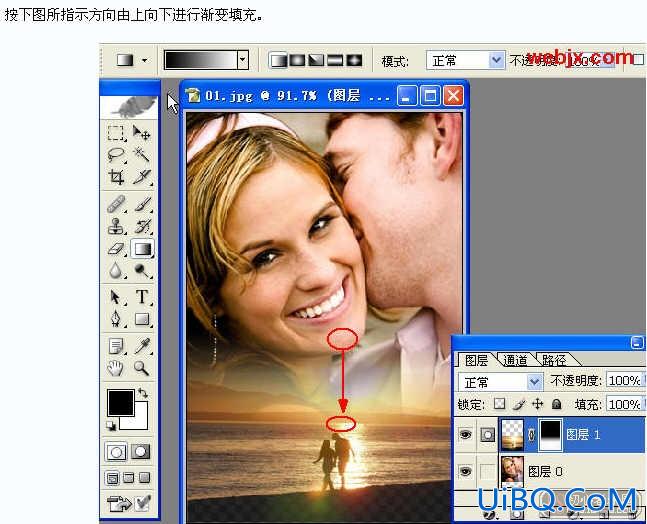Minimize the layers palette

[x=638, y=342]
